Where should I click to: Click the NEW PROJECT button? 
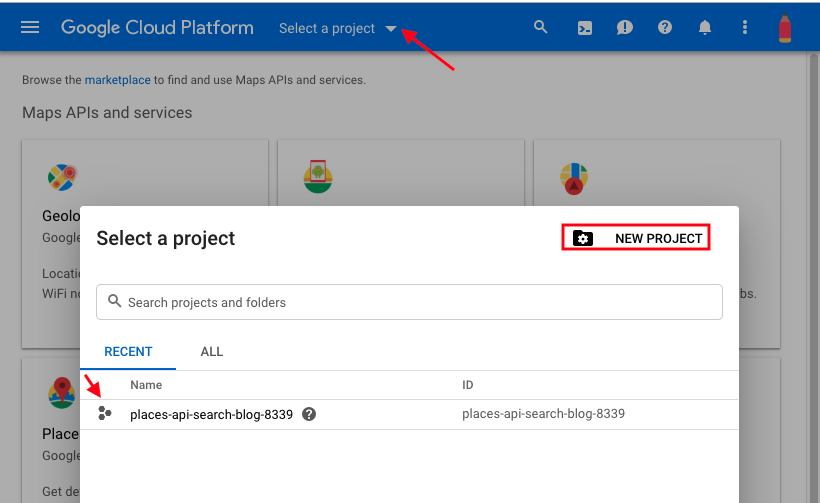click(636, 238)
